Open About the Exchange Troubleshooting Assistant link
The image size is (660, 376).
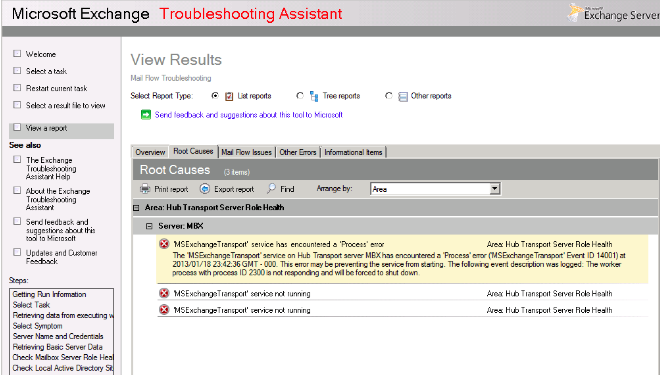coord(58,199)
